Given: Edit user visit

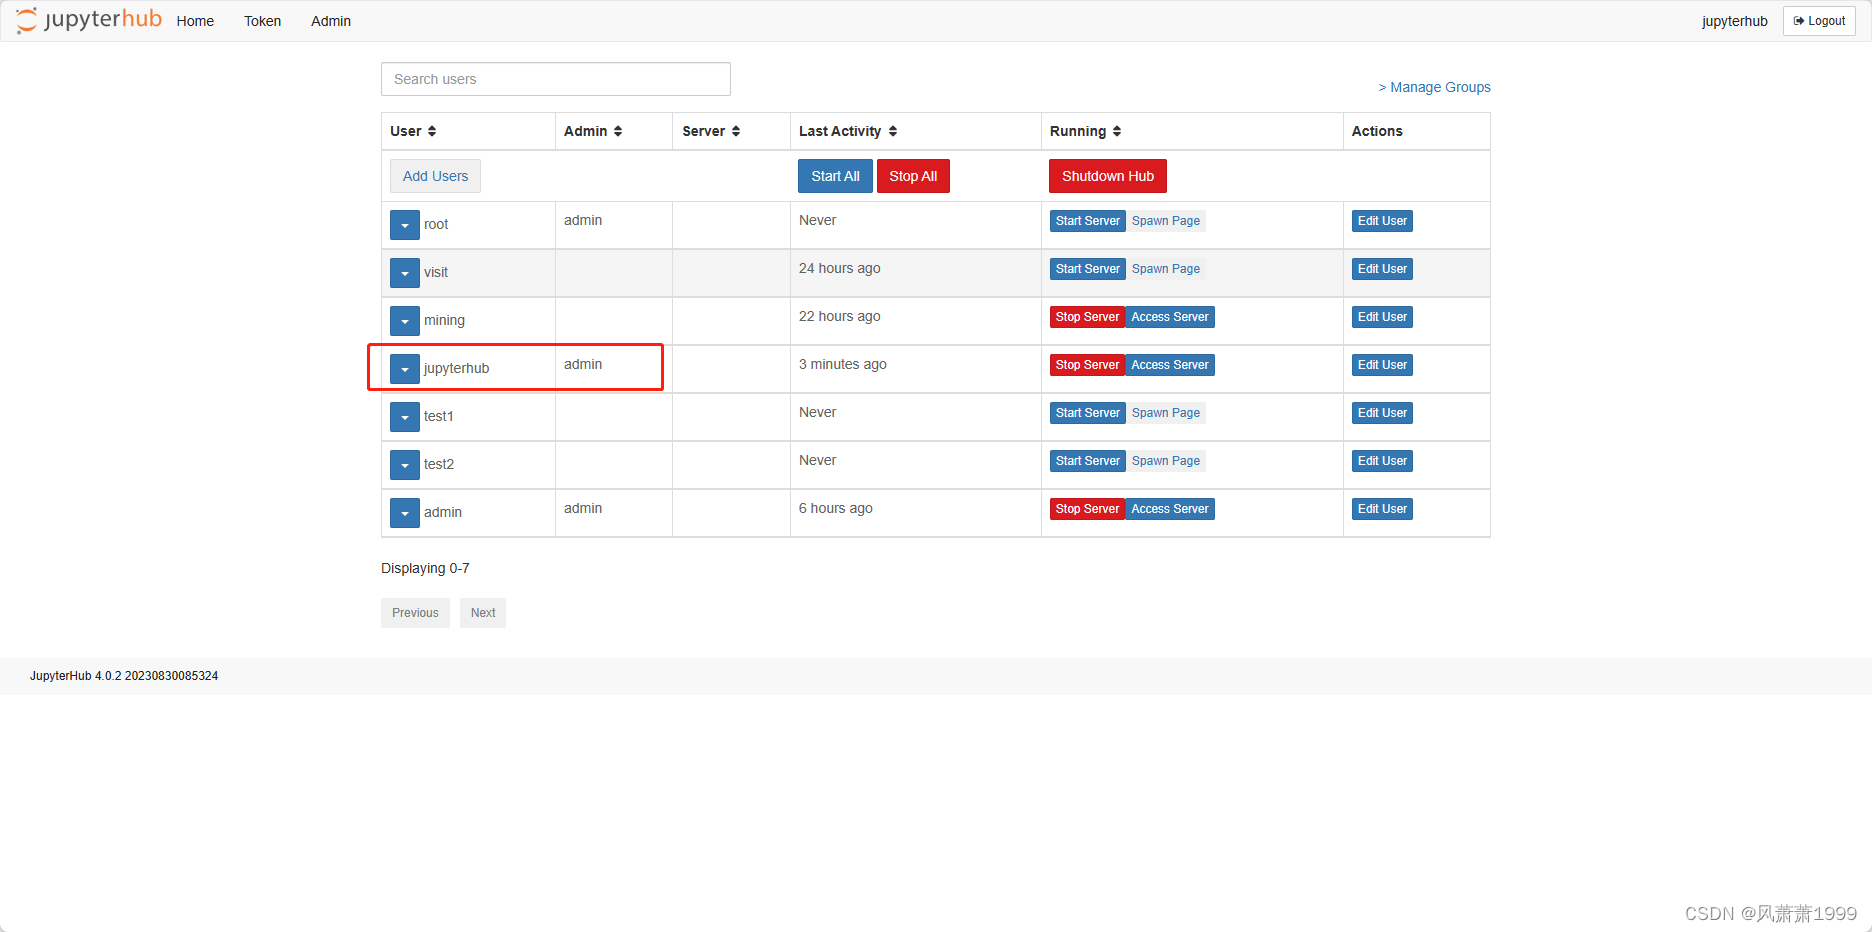Looking at the screenshot, I should [x=1382, y=269].
